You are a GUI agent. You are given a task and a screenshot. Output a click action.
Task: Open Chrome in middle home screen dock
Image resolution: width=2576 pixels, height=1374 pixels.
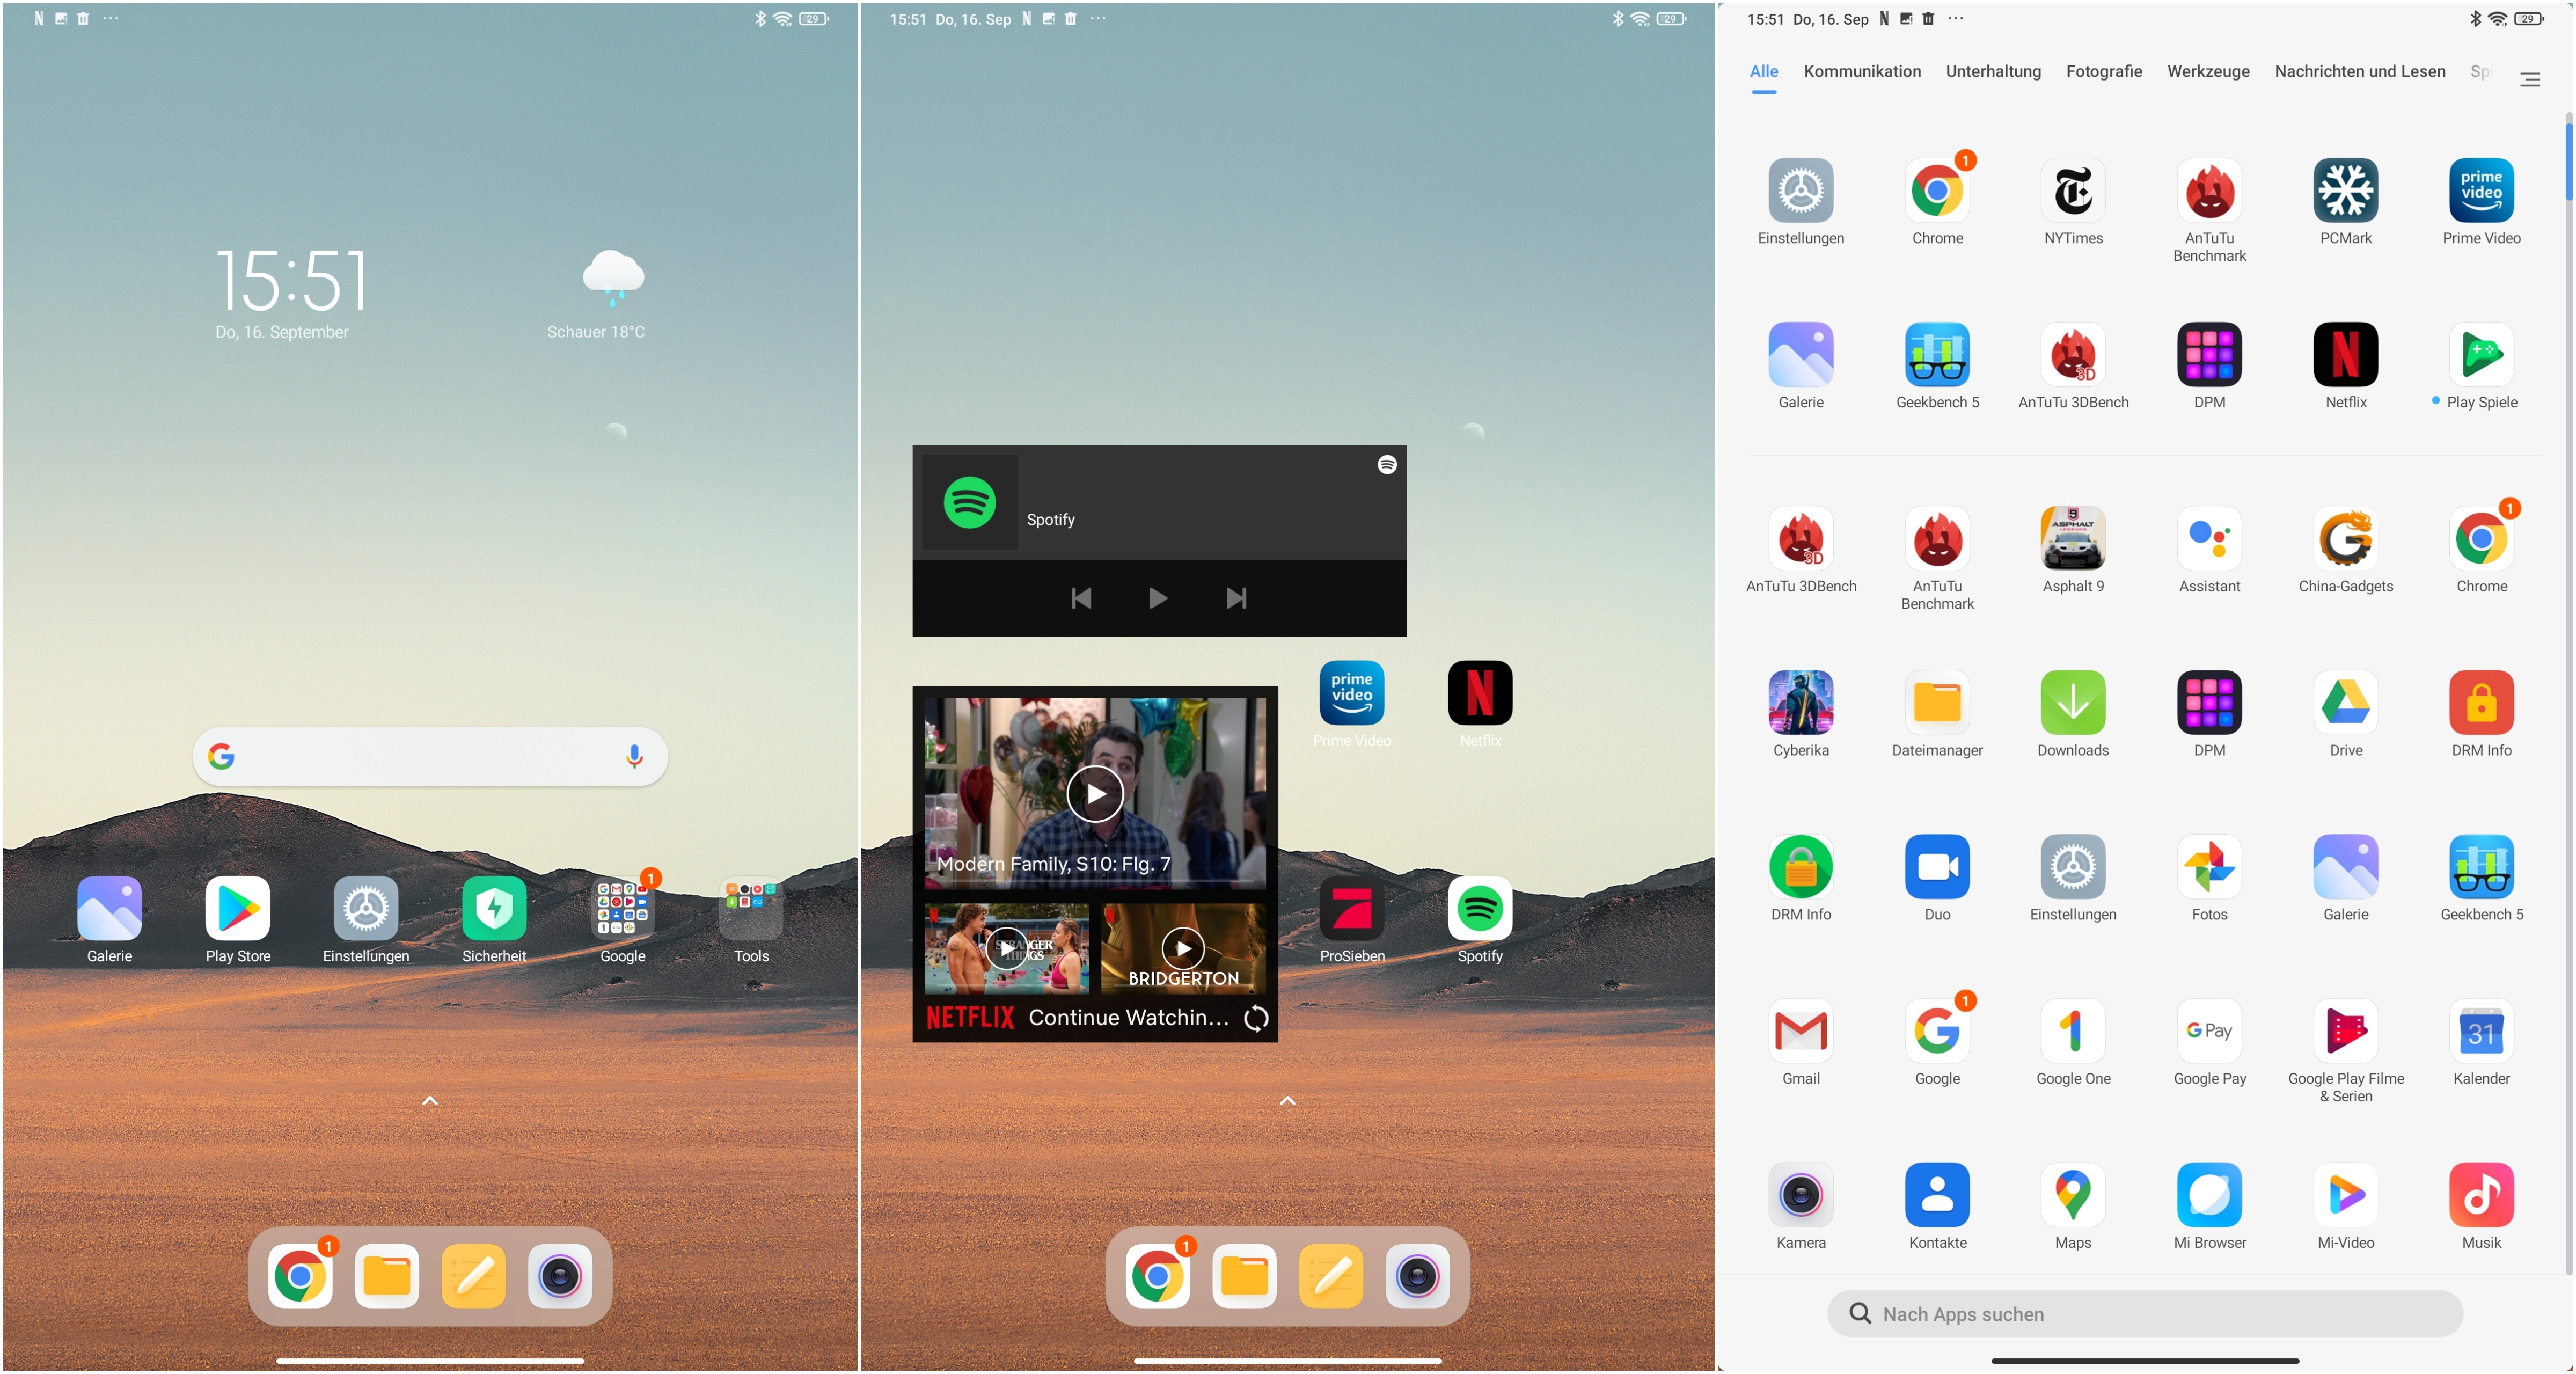(x=1157, y=1276)
